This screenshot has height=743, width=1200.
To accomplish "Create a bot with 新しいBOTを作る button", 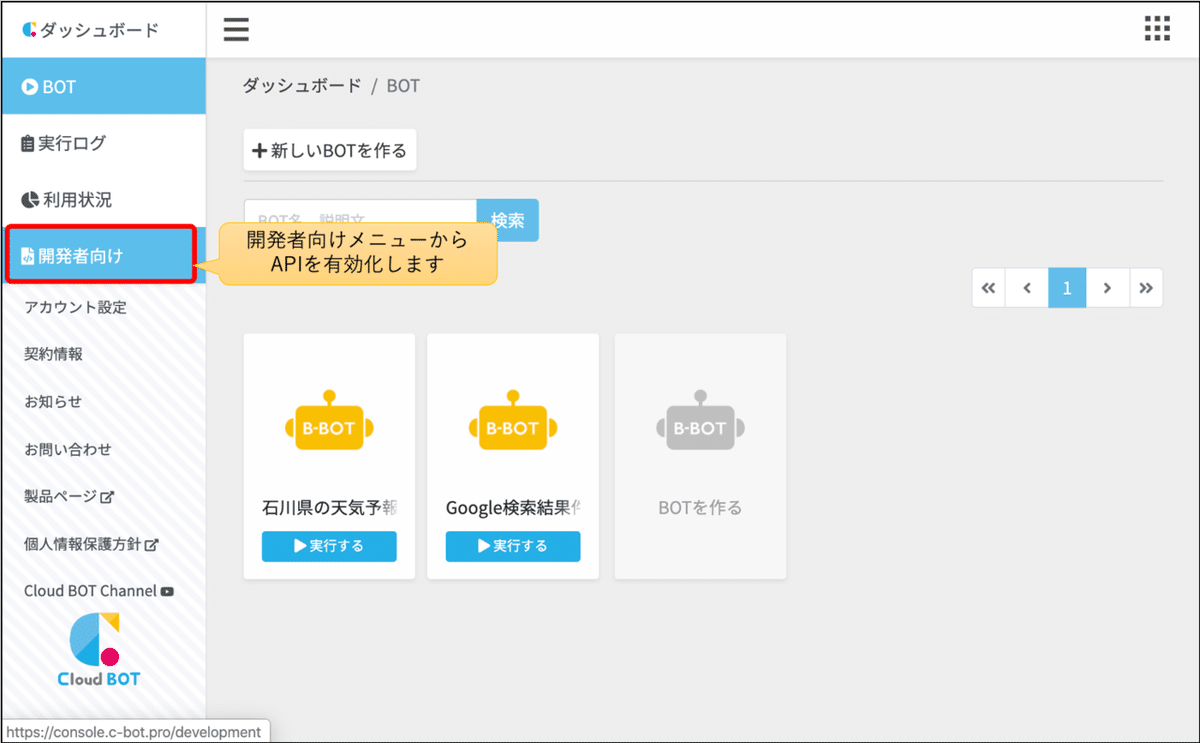I will click(x=329, y=149).
